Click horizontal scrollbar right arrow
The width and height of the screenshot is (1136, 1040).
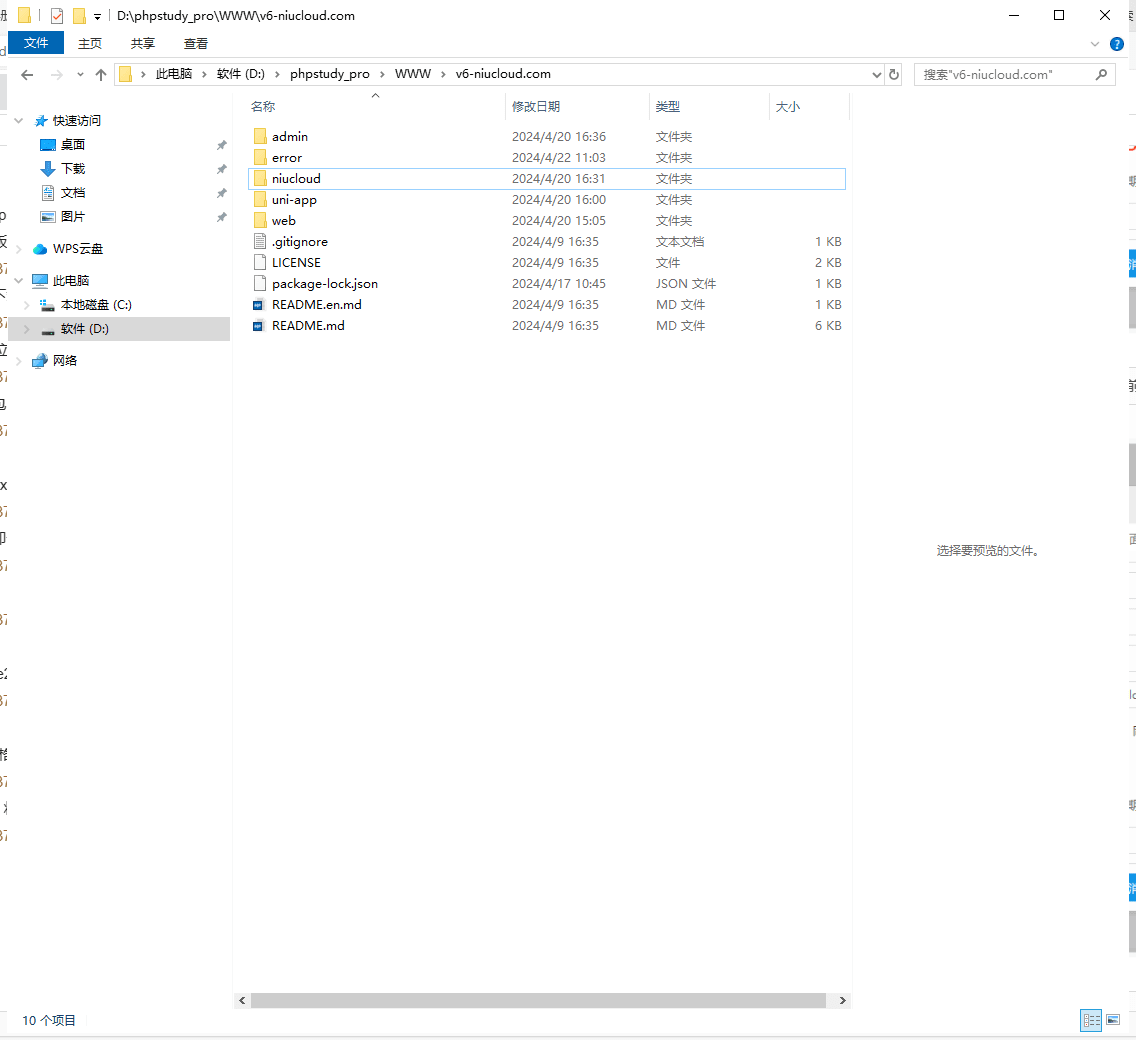click(x=842, y=1000)
